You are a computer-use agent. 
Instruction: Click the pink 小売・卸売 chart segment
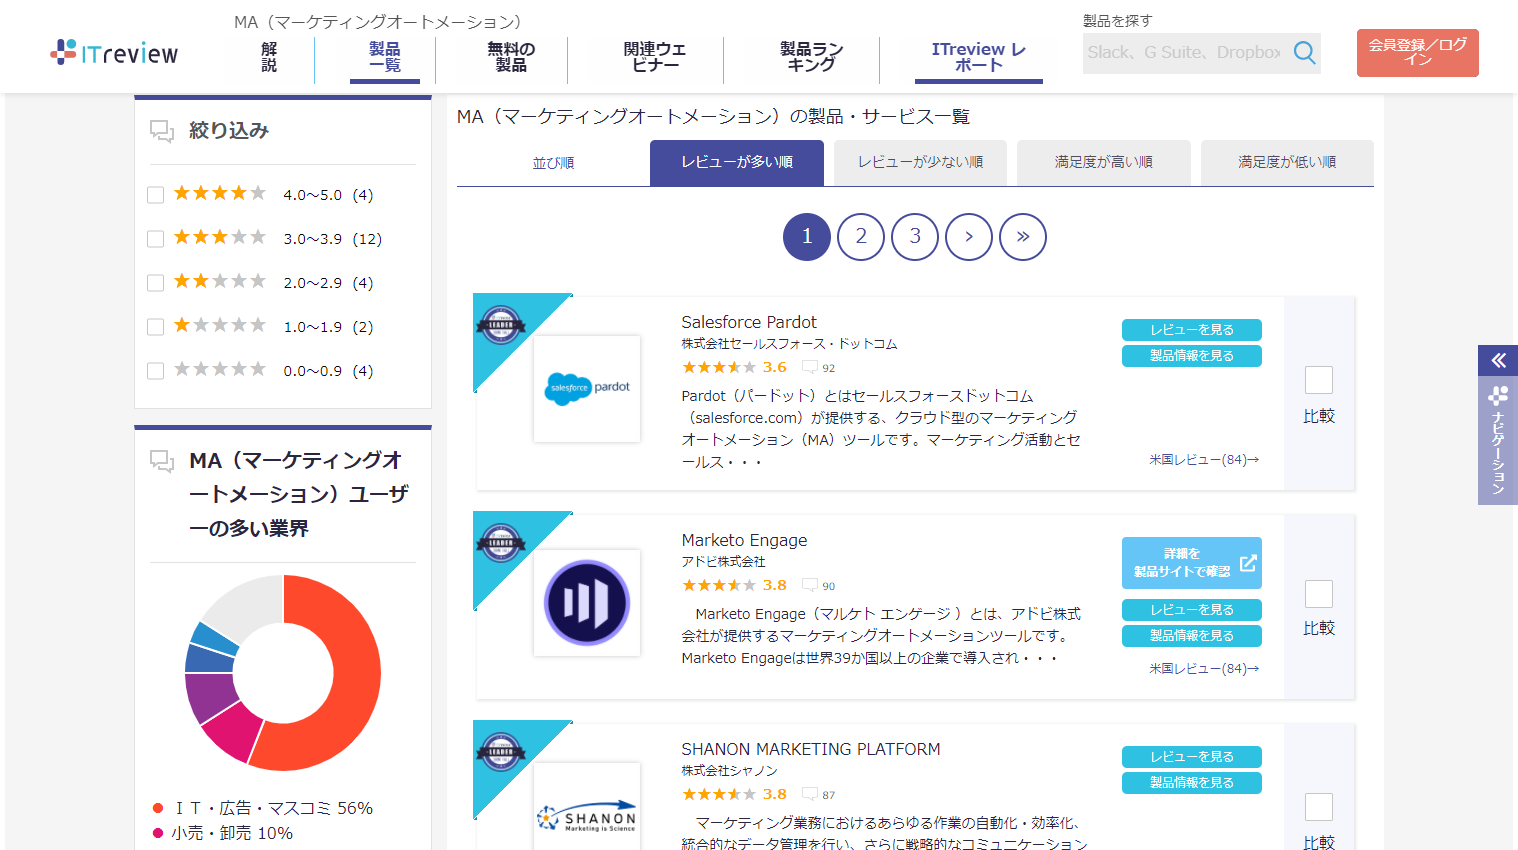[x=232, y=731]
